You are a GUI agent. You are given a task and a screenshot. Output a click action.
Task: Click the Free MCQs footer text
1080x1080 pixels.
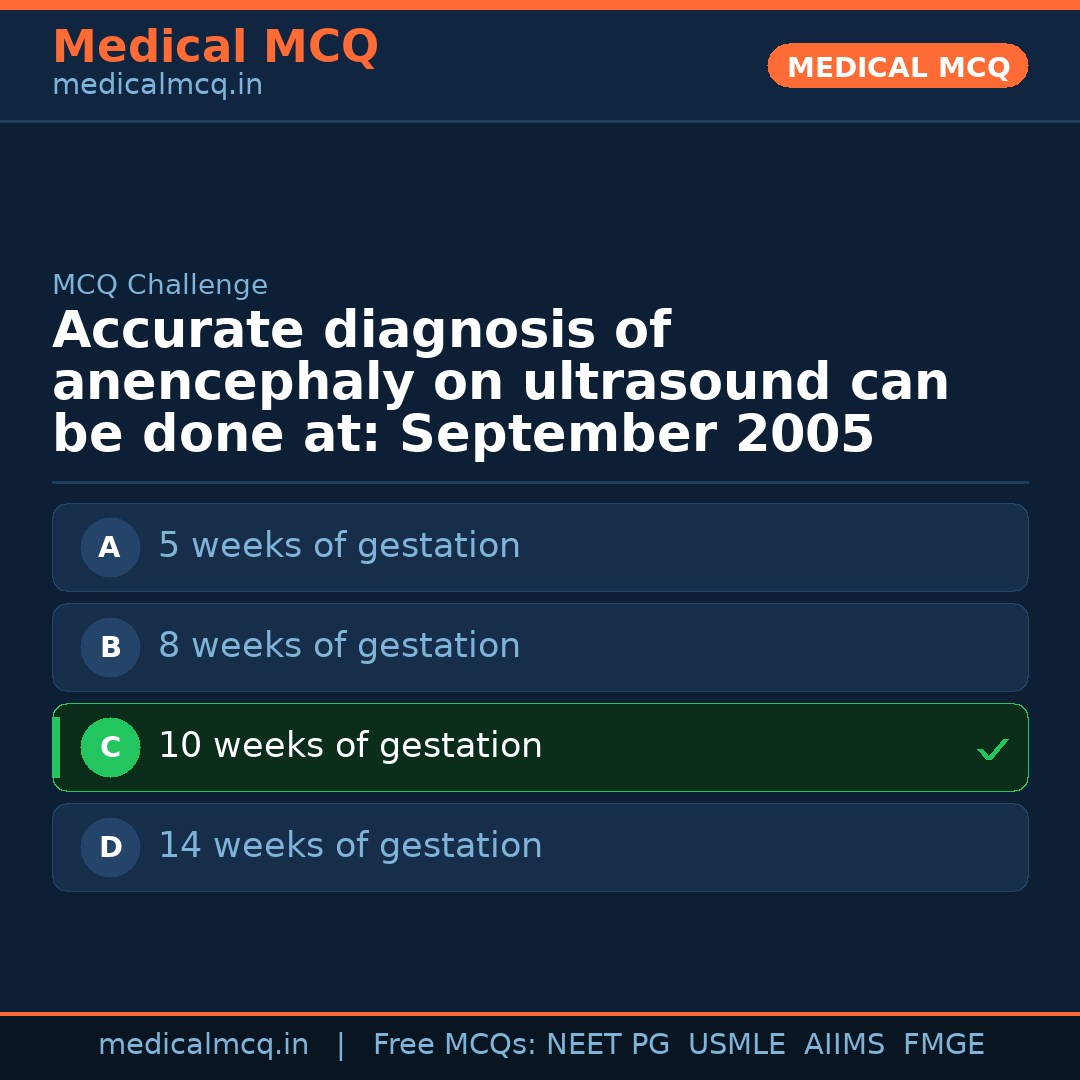point(454,1045)
